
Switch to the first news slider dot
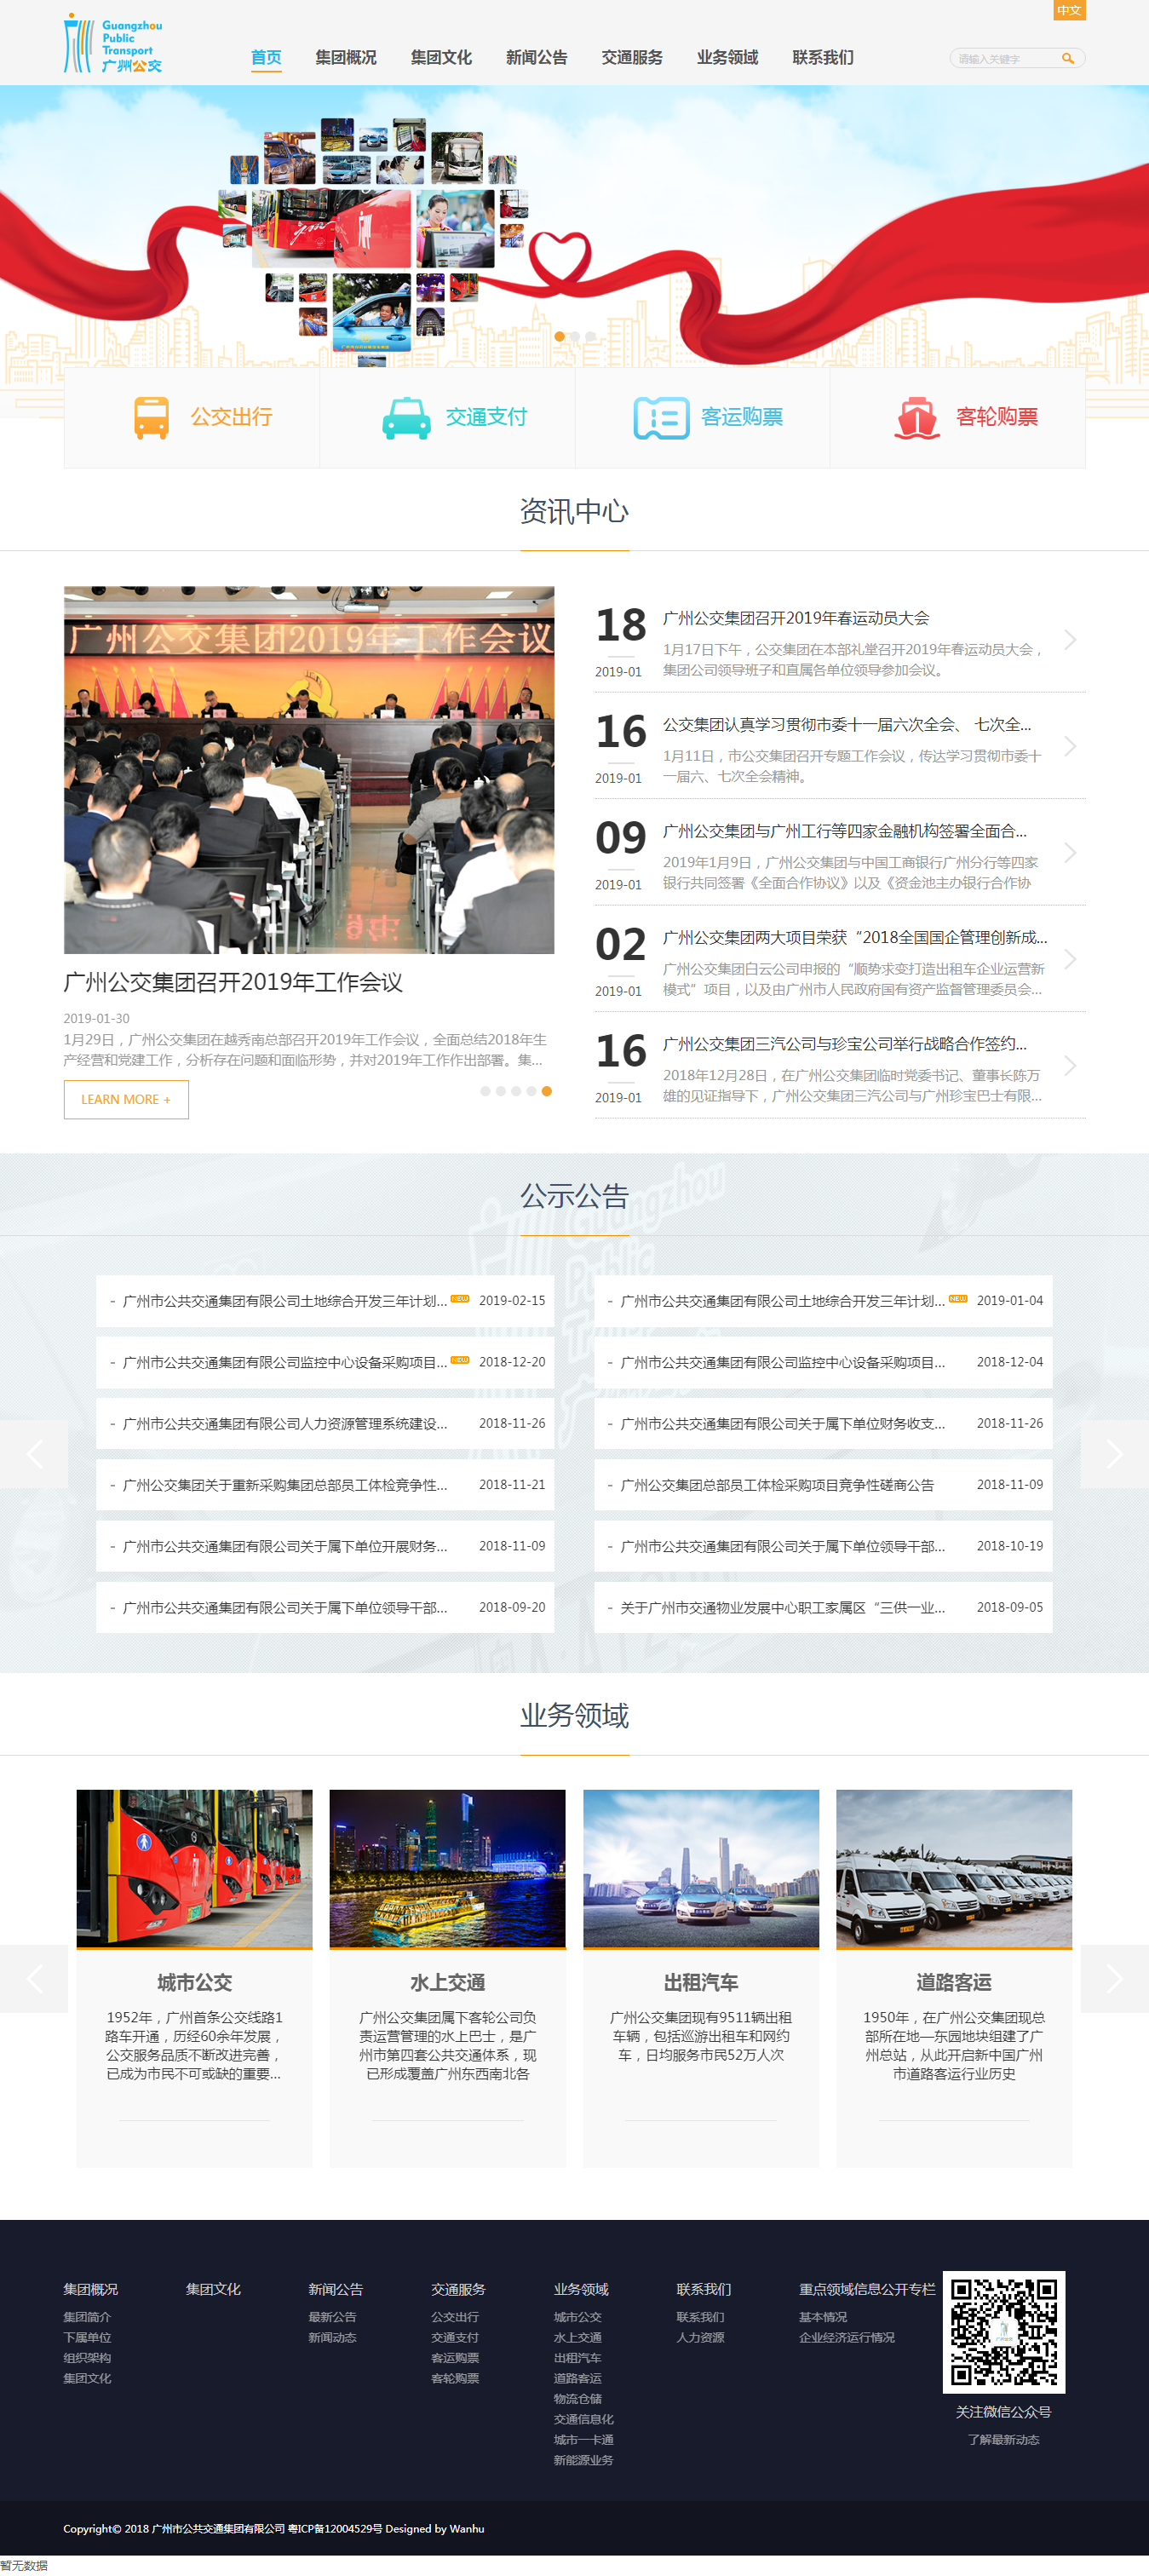tap(485, 1091)
